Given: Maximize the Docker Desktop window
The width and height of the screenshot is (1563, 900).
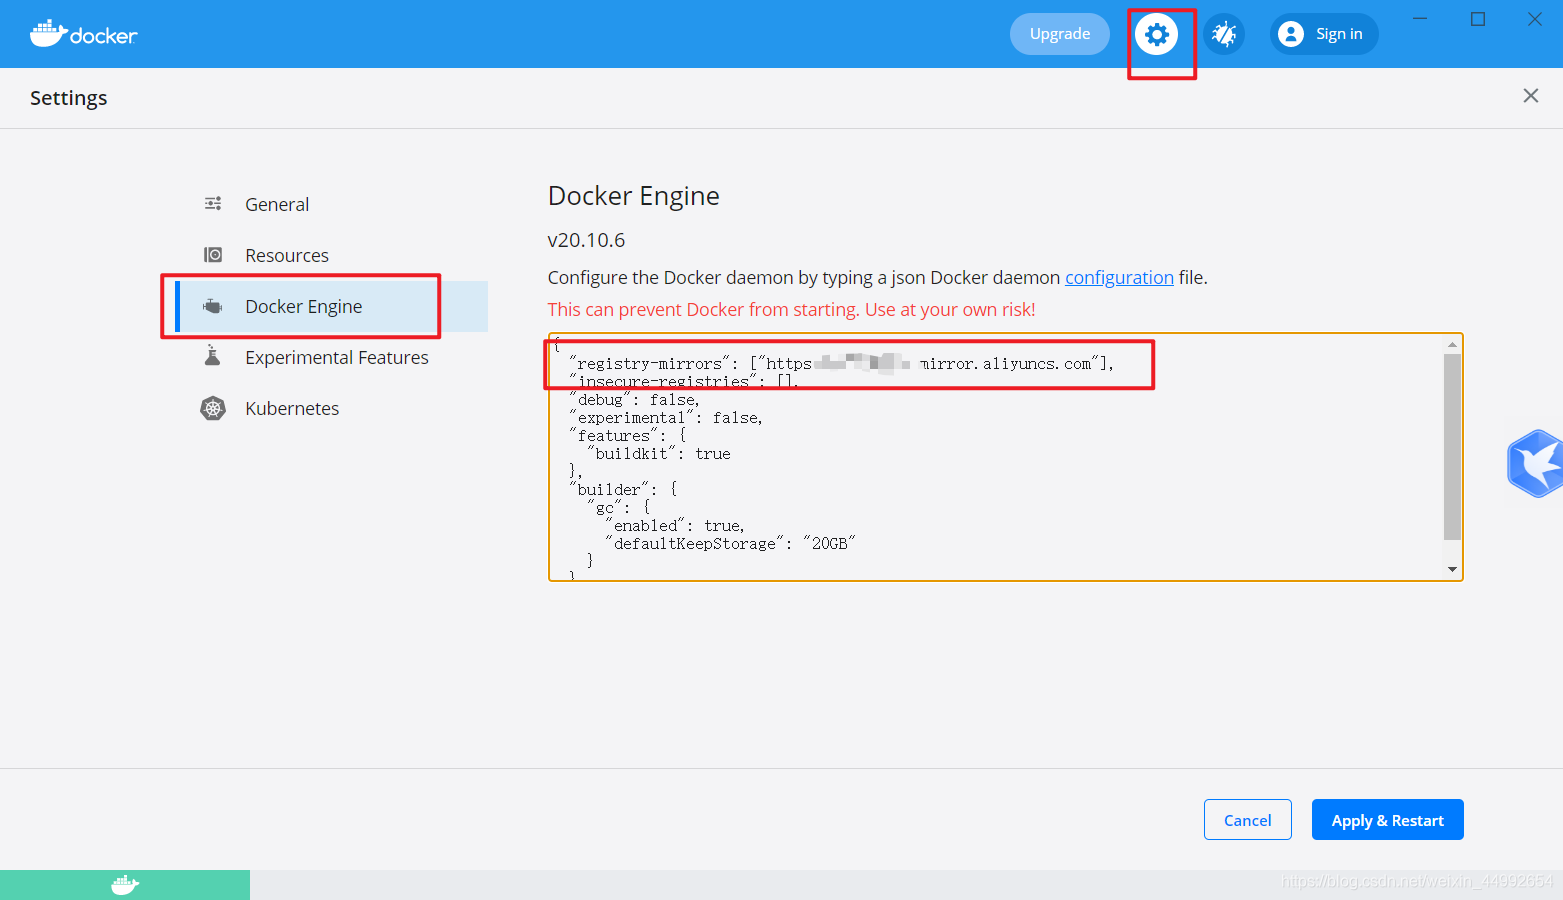Looking at the screenshot, I should click(x=1478, y=19).
